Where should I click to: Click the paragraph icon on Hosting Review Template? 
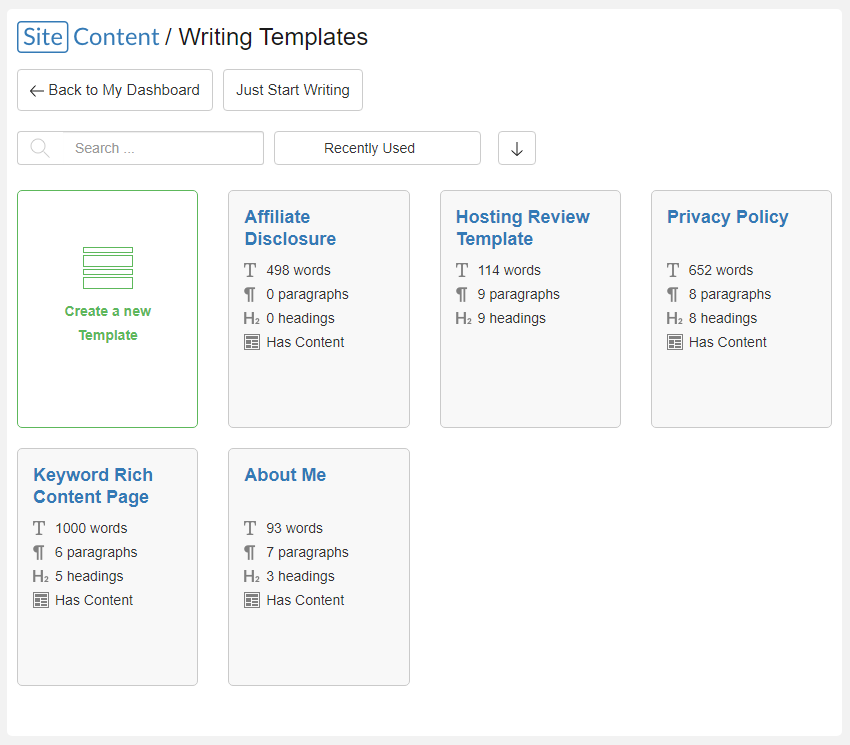[x=461, y=294]
